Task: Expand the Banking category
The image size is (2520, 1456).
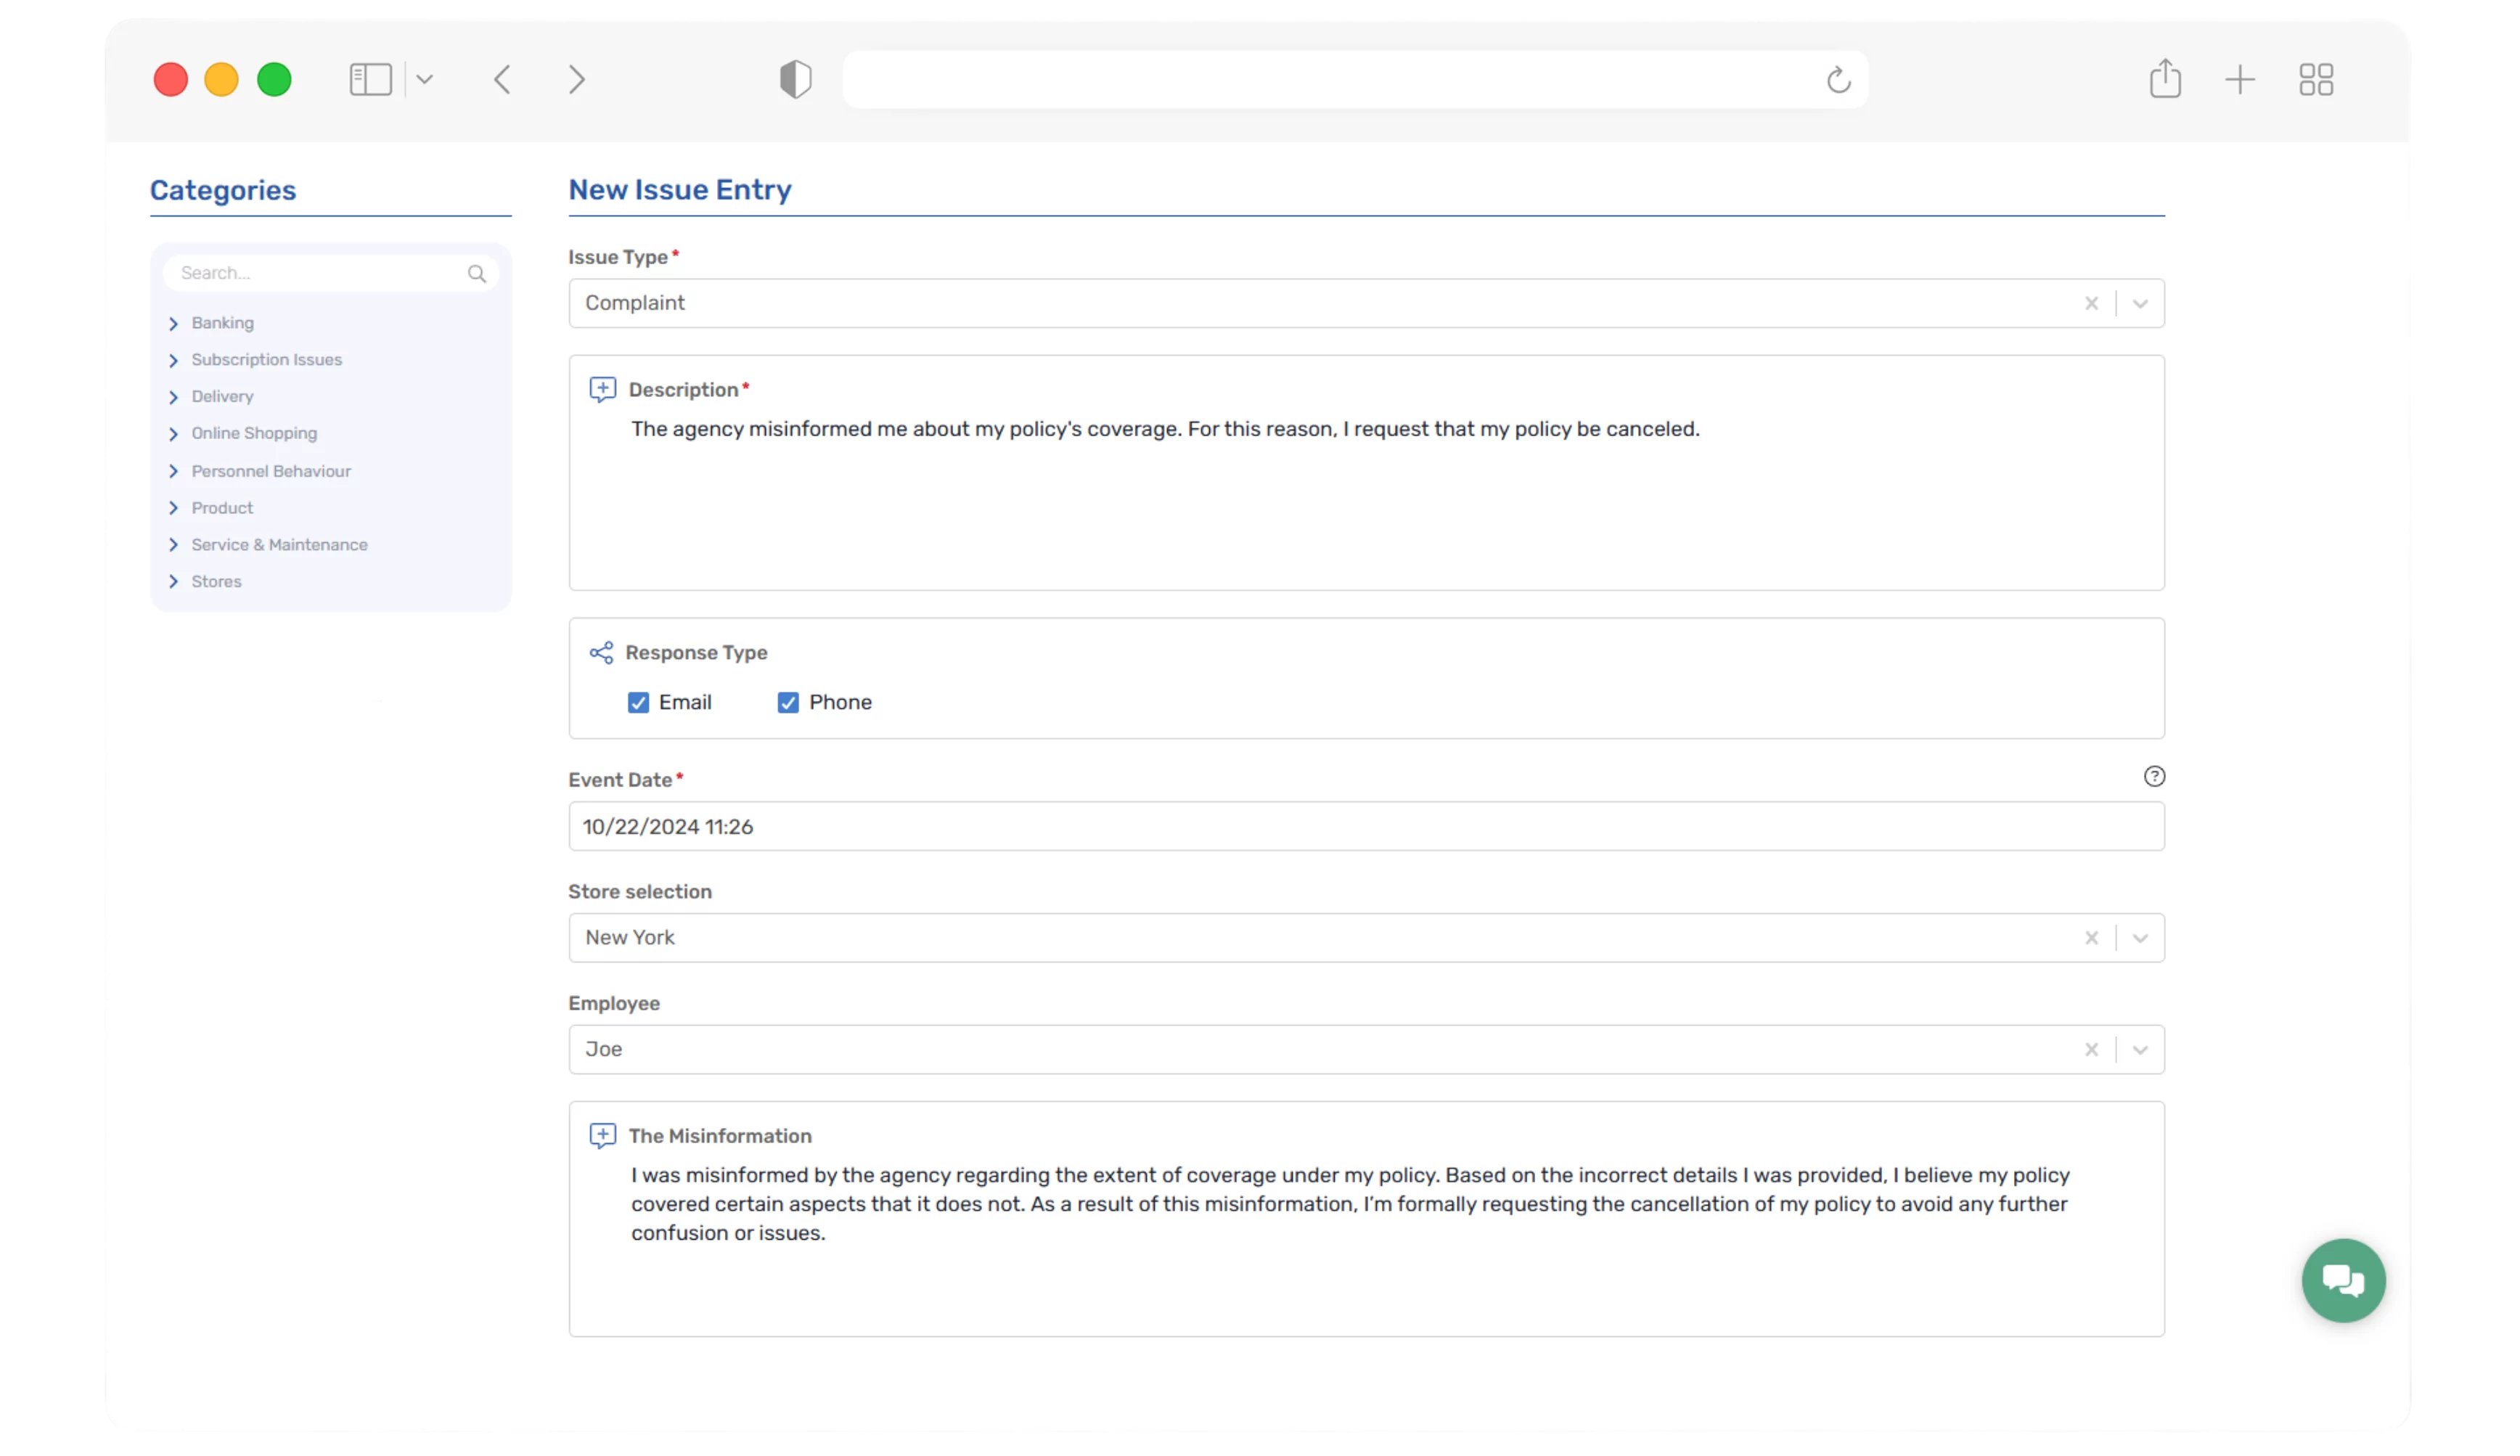Action: point(173,323)
